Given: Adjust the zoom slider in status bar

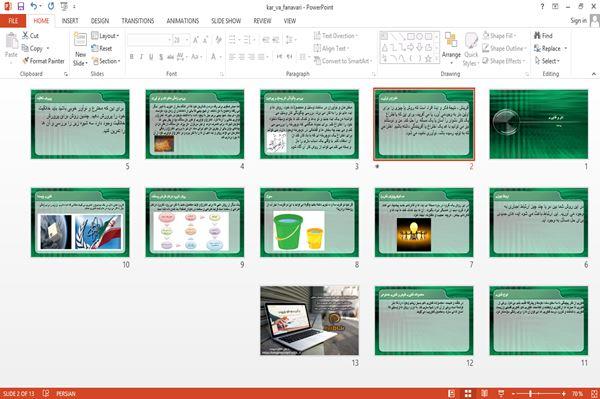Looking at the screenshot, I should [531, 394].
